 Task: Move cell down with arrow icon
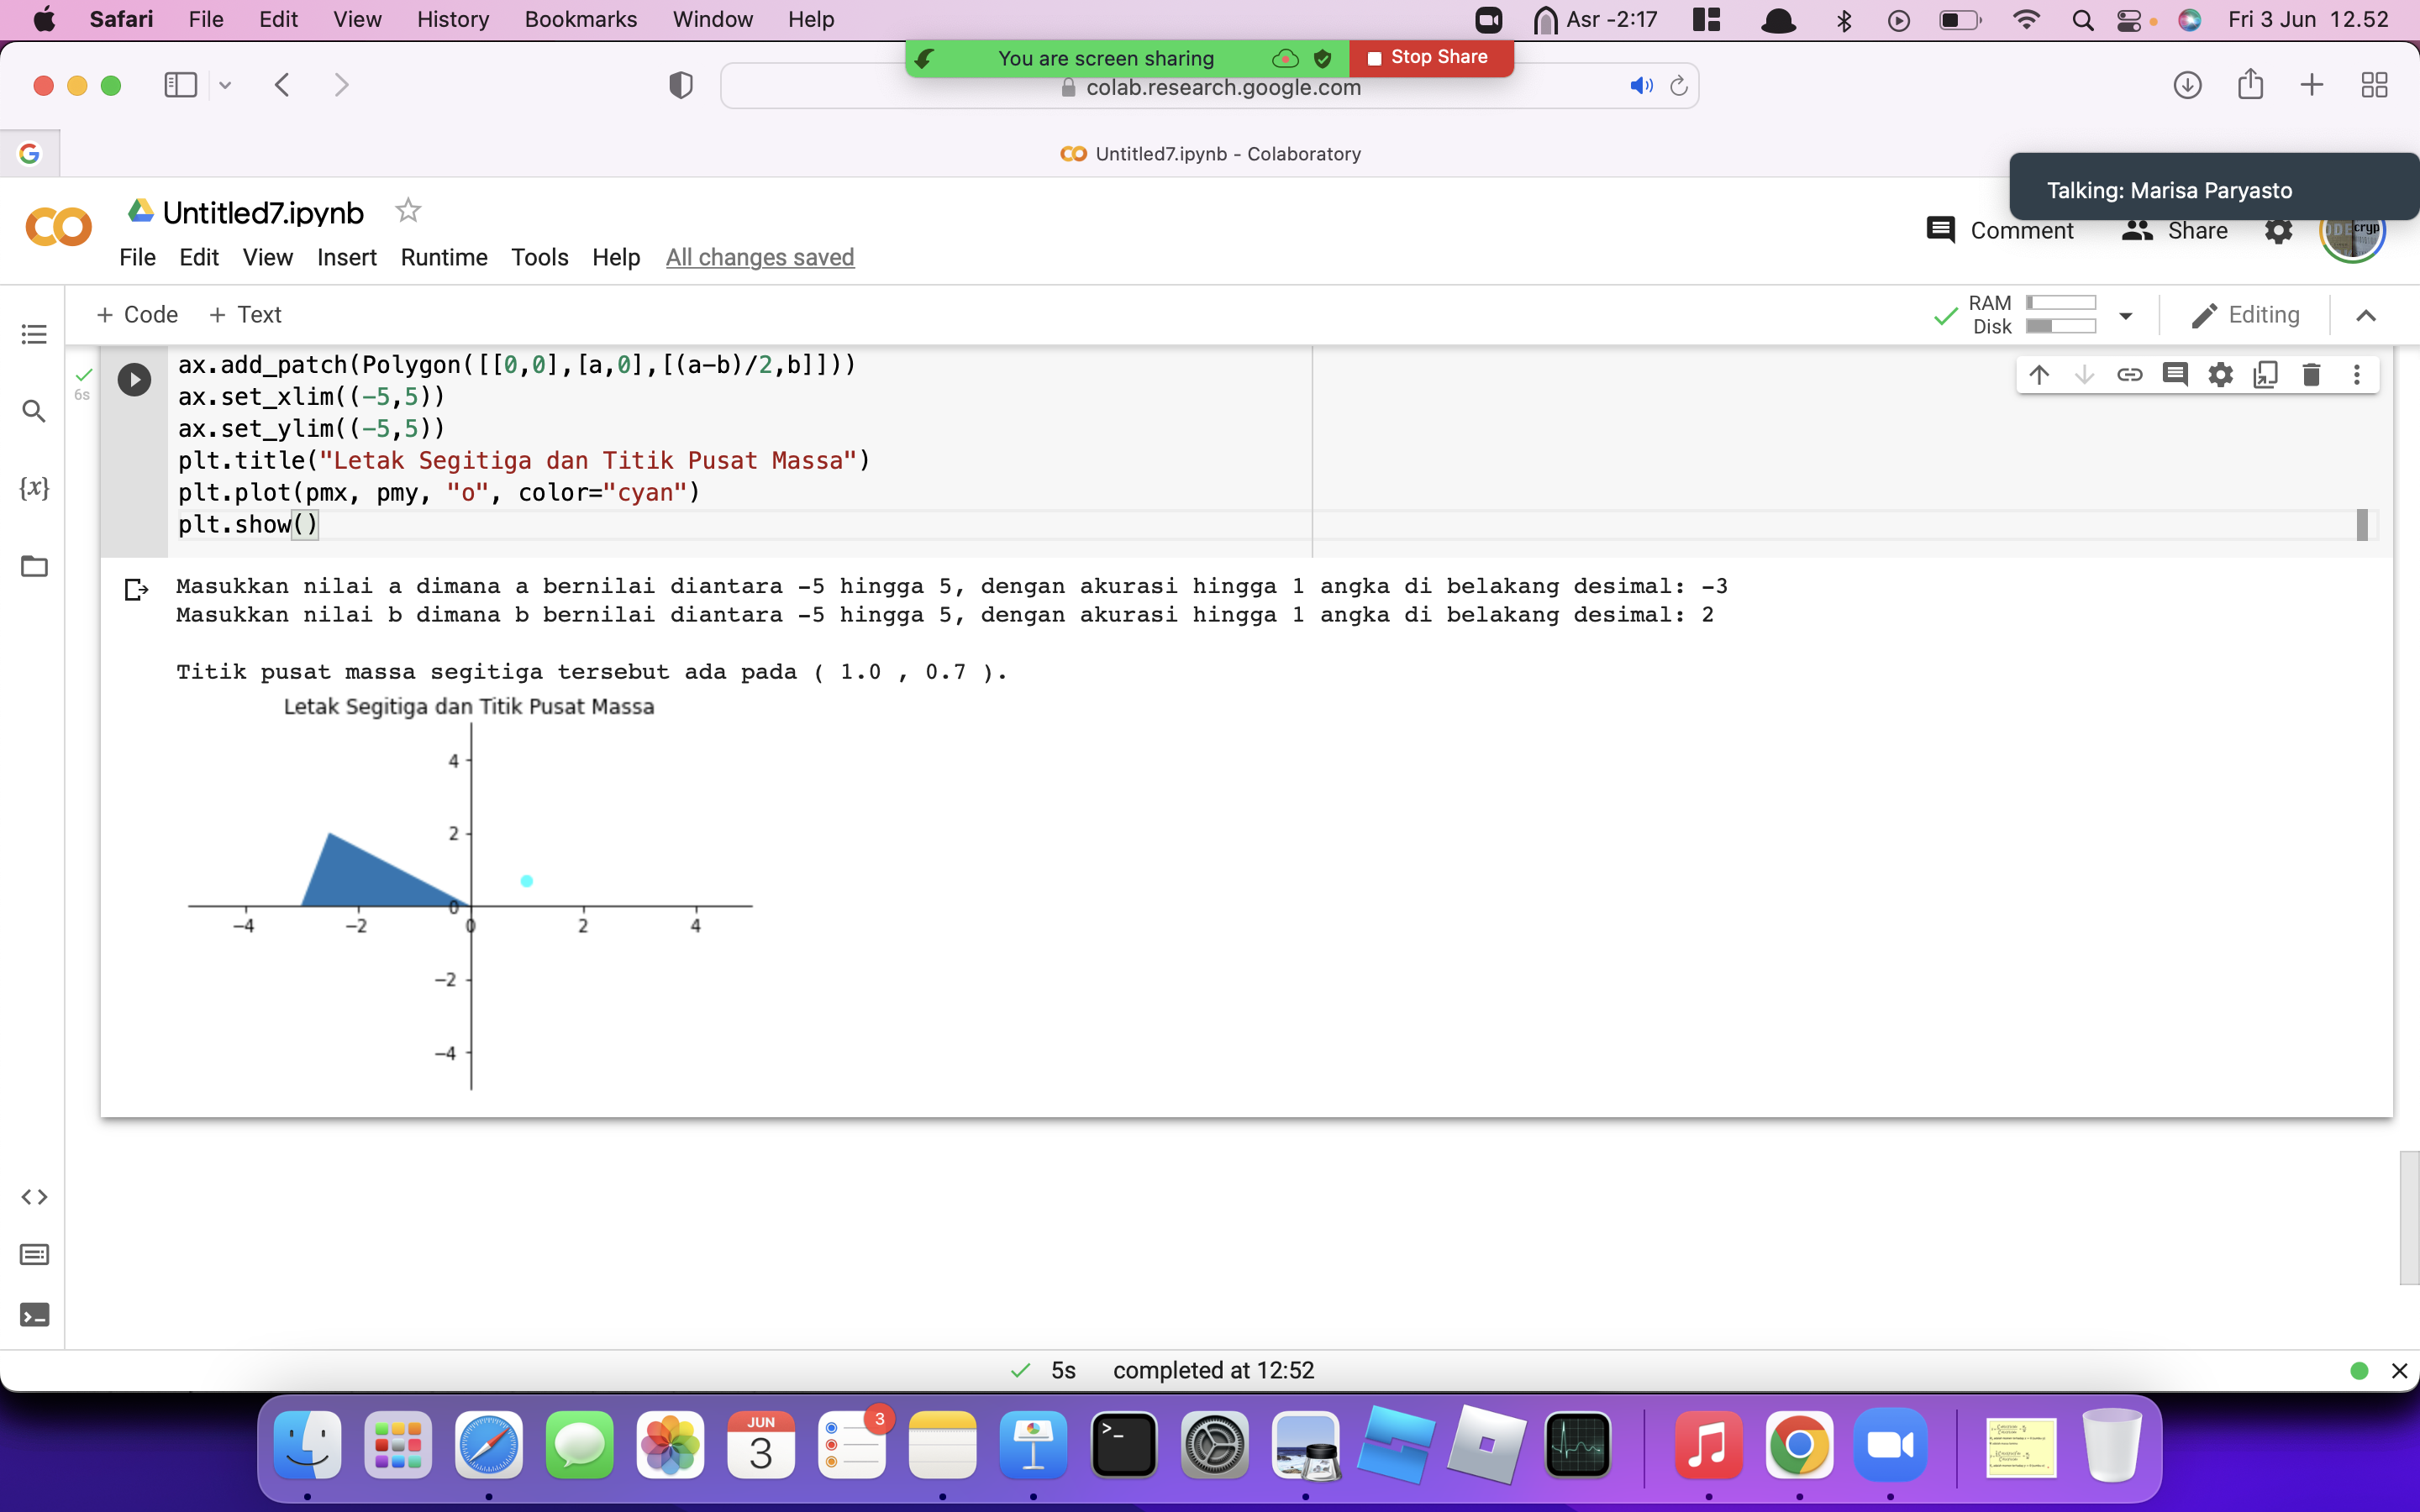pos(2084,375)
